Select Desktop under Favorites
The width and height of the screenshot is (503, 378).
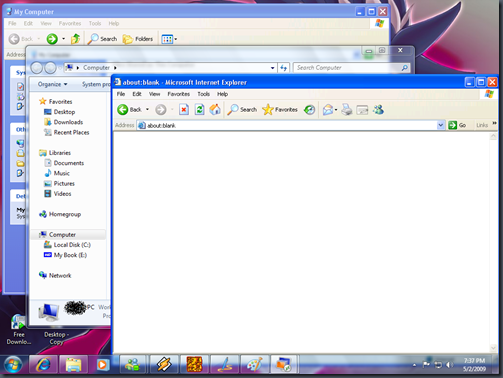click(60, 112)
